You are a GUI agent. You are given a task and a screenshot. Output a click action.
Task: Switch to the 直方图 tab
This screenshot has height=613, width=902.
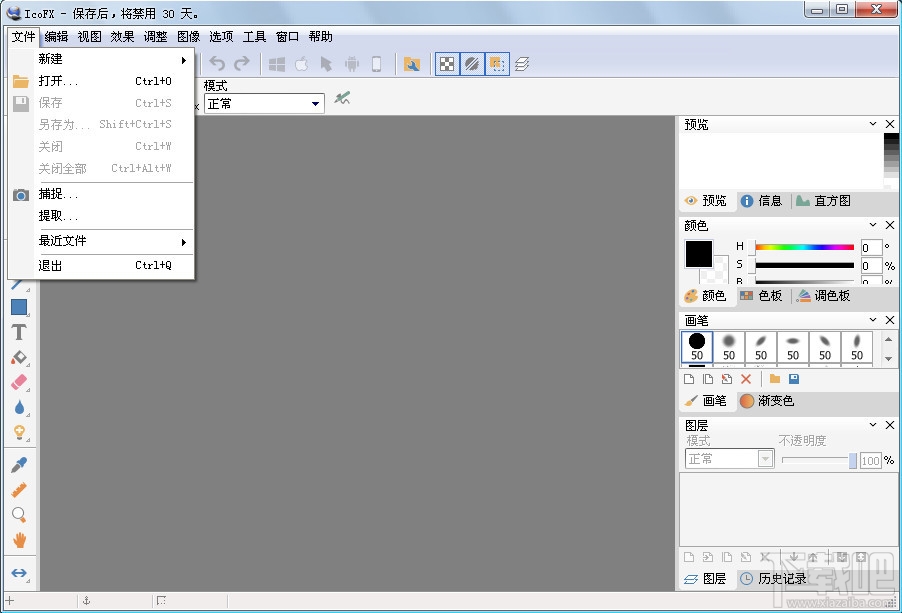[832, 200]
